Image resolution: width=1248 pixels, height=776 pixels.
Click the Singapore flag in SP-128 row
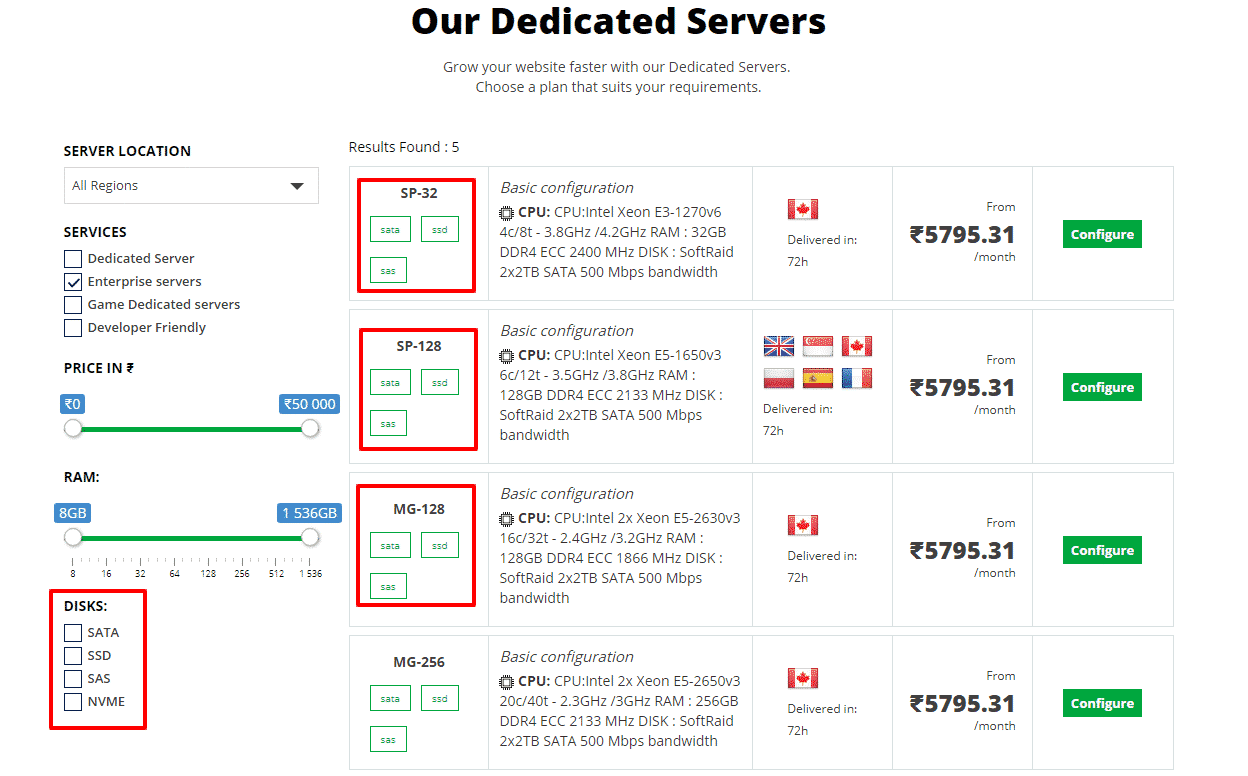pyautogui.click(x=818, y=346)
